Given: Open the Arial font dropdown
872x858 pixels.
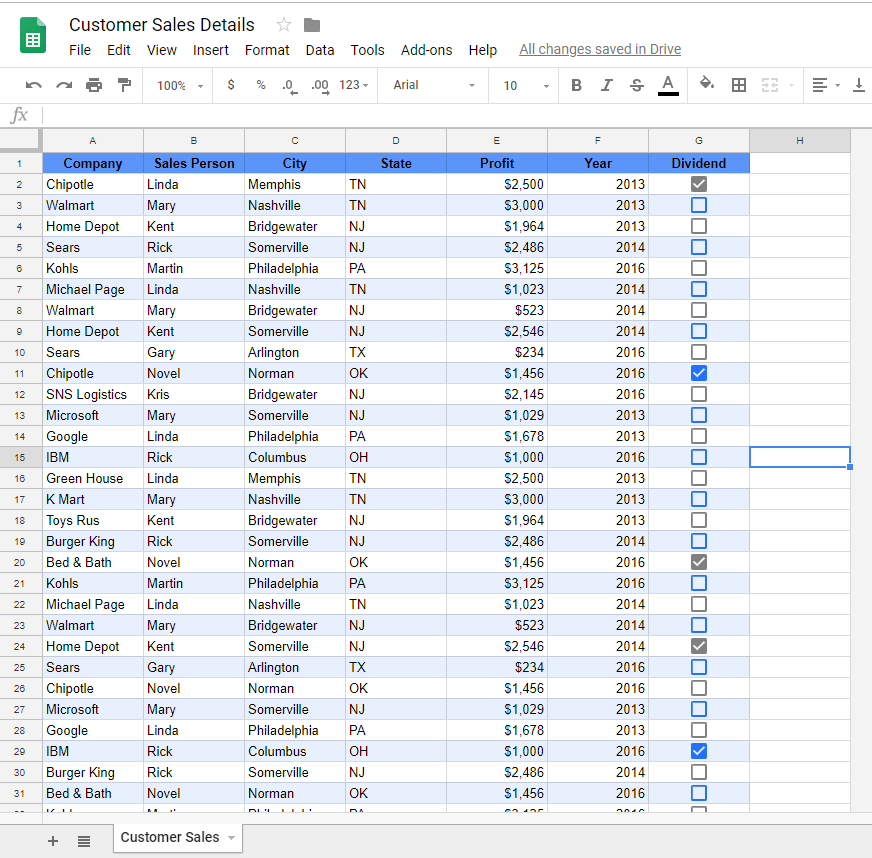Looking at the screenshot, I should tap(434, 85).
